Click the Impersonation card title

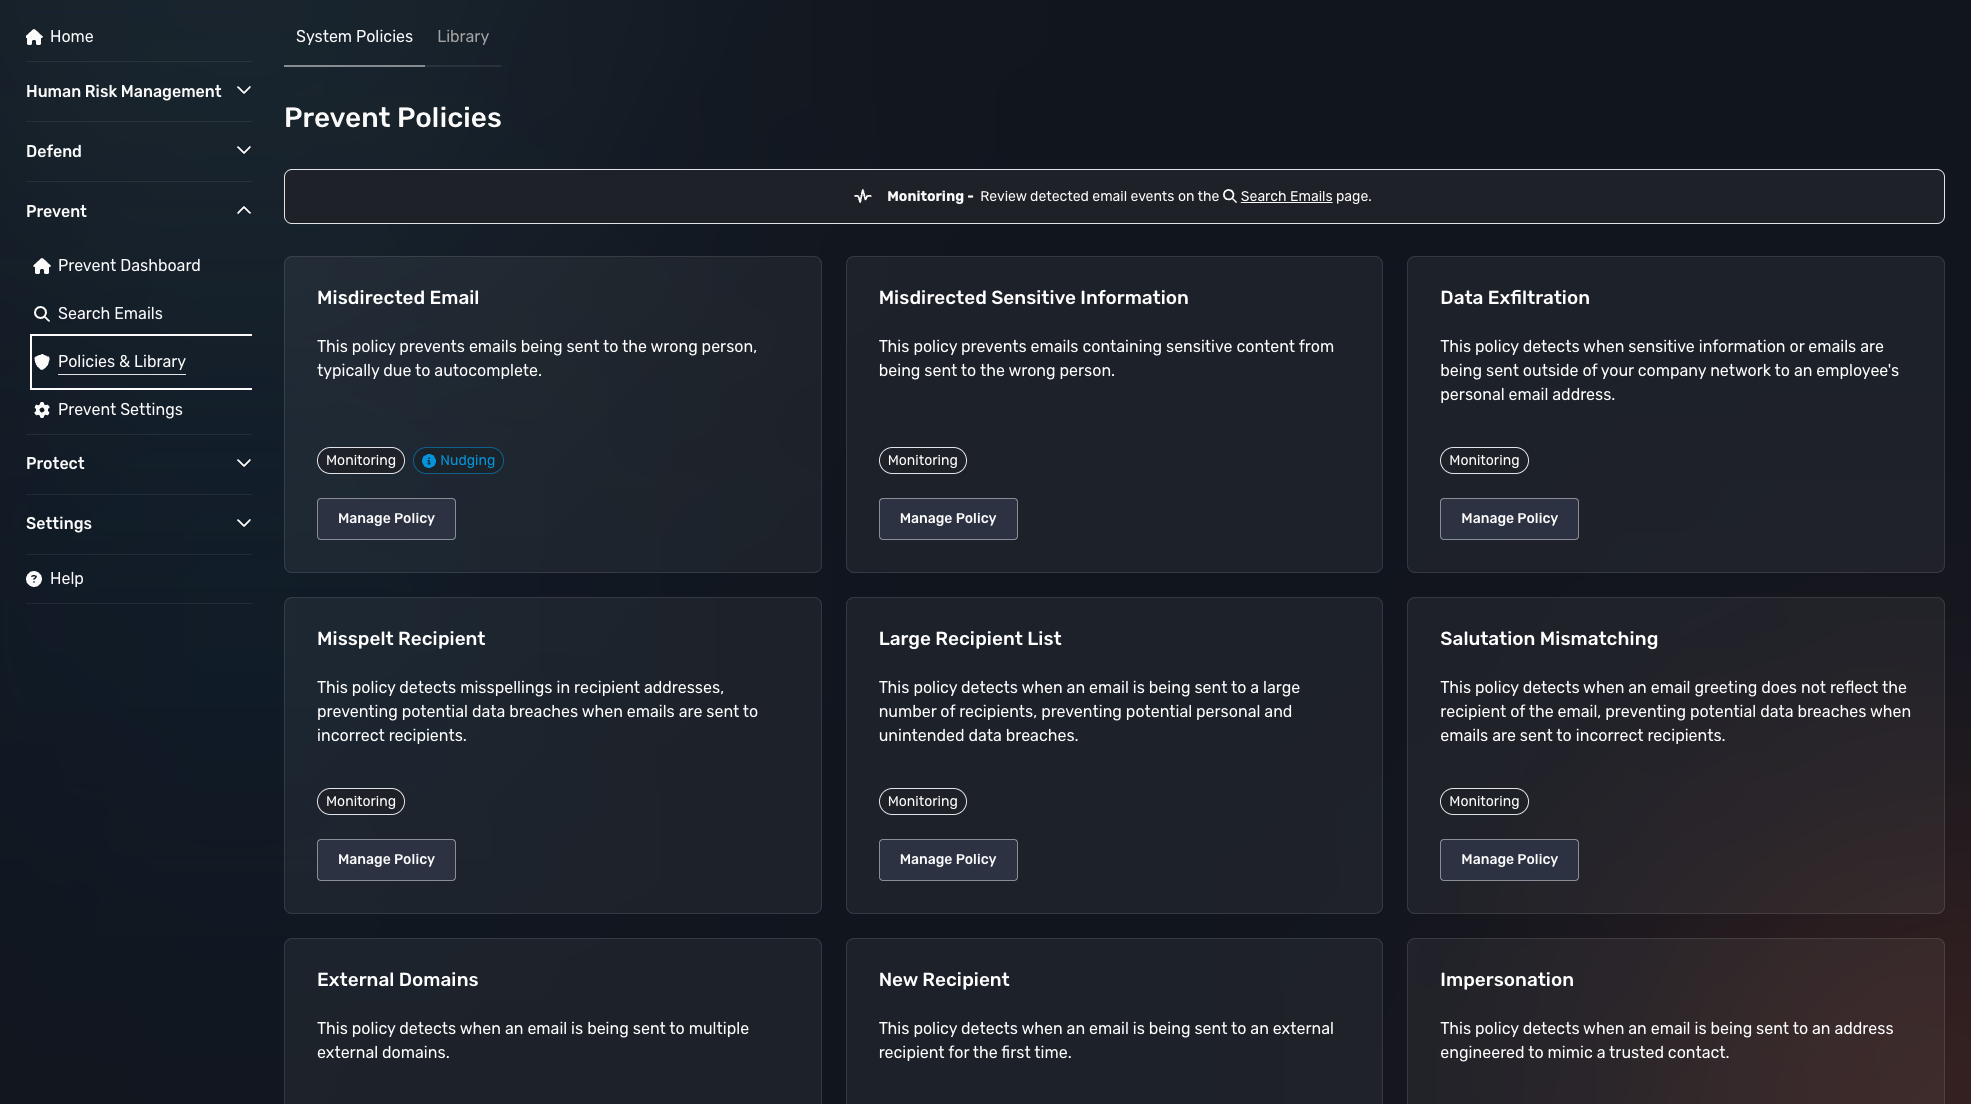pyautogui.click(x=1507, y=980)
